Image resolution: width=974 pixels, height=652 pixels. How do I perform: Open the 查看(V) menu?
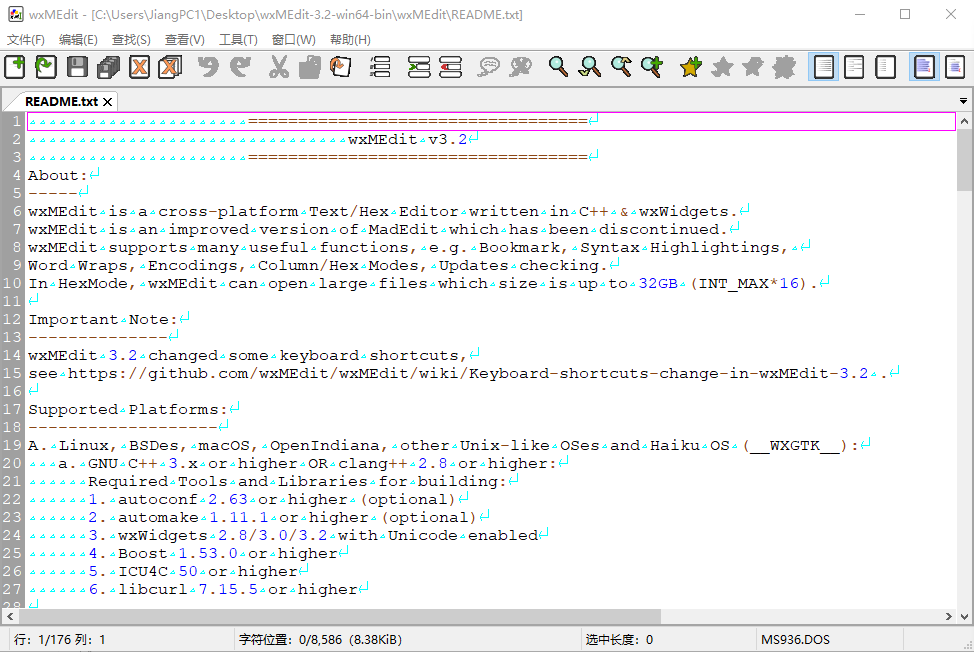click(184, 40)
